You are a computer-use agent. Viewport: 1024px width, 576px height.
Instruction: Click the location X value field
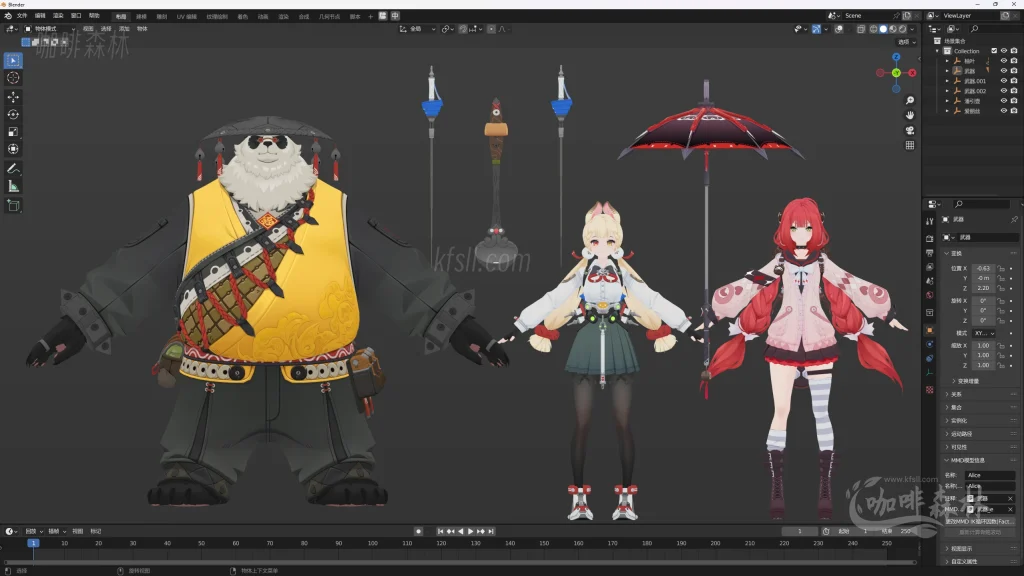(983, 268)
